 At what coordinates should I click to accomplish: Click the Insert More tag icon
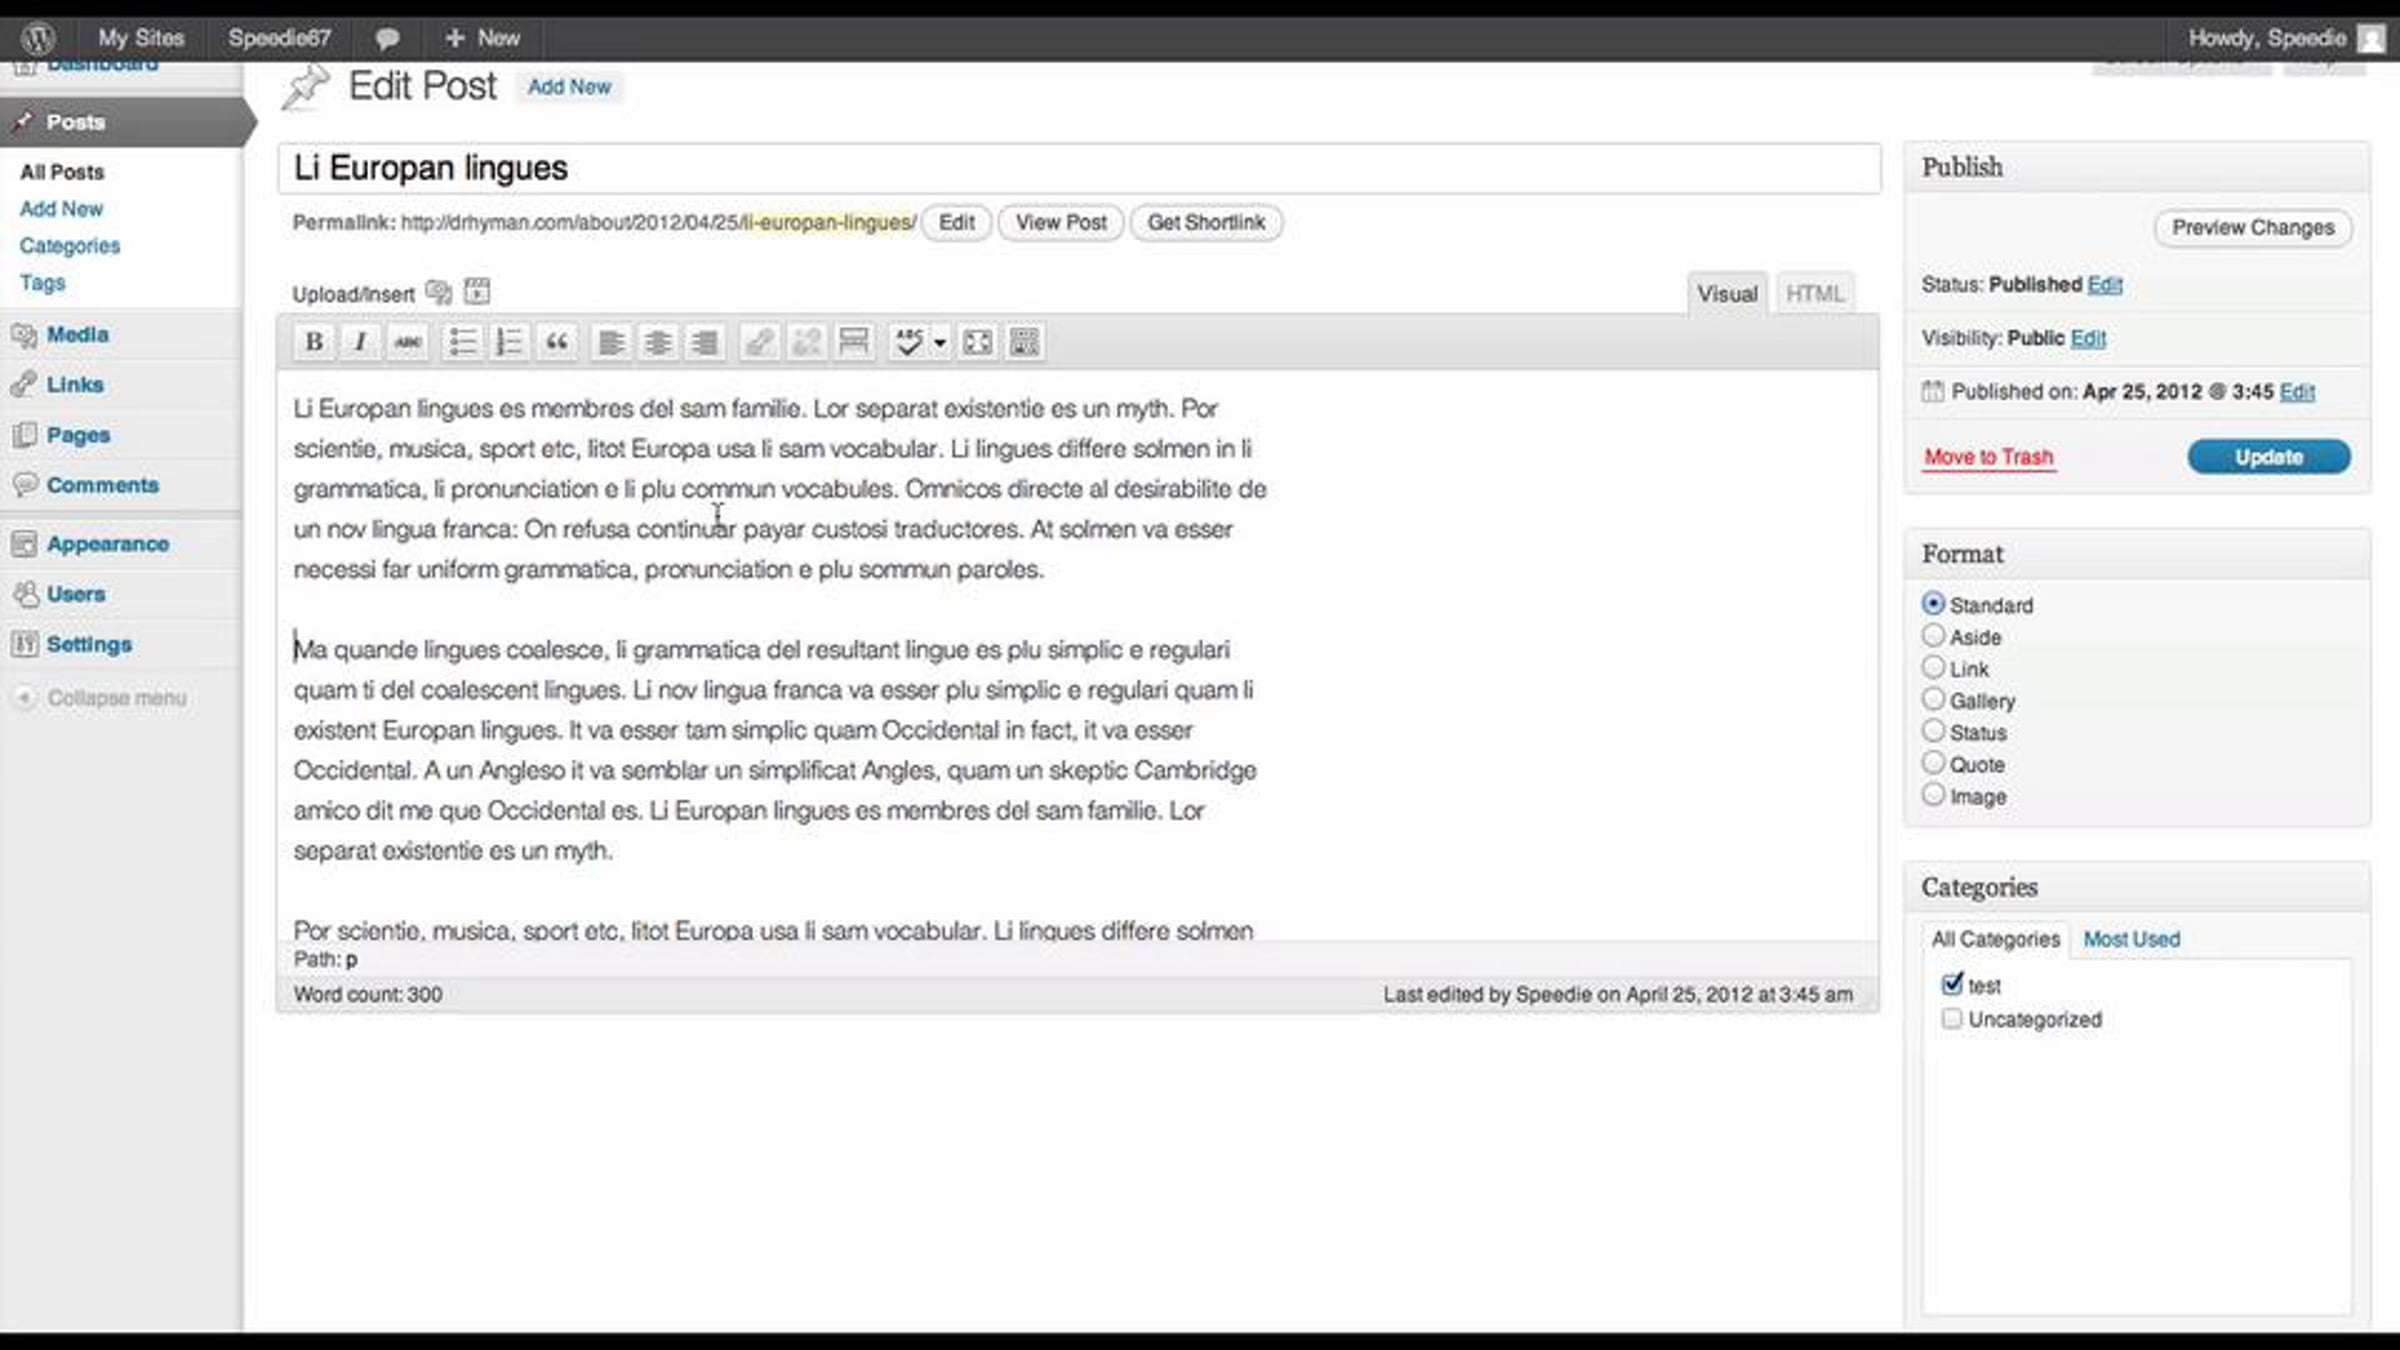click(853, 342)
